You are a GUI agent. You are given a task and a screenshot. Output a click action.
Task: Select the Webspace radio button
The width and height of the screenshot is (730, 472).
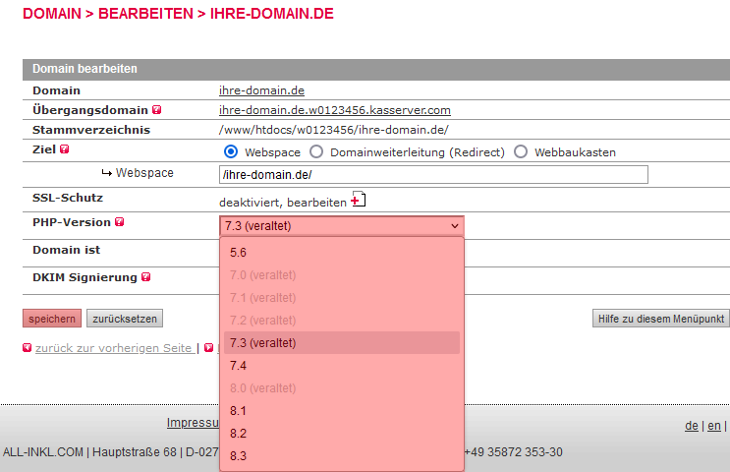pyautogui.click(x=231, y=152)
